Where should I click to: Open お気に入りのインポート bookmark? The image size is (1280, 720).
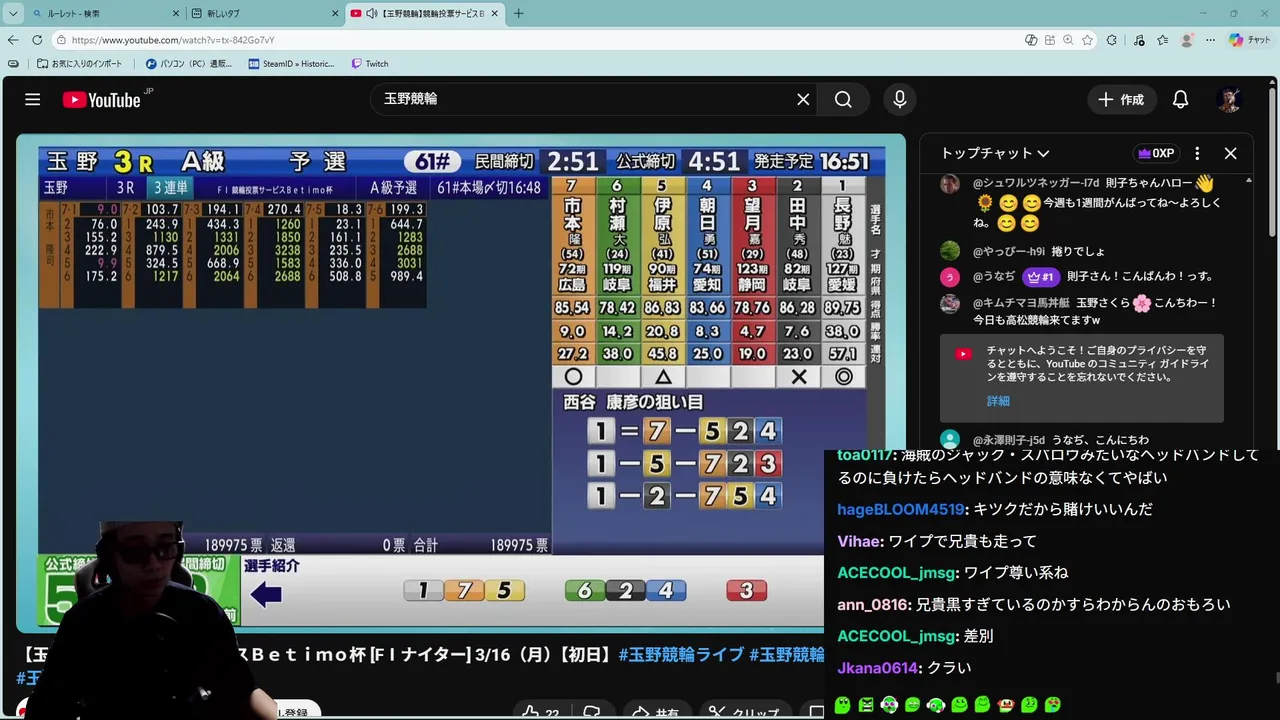(x=79, y=64)
